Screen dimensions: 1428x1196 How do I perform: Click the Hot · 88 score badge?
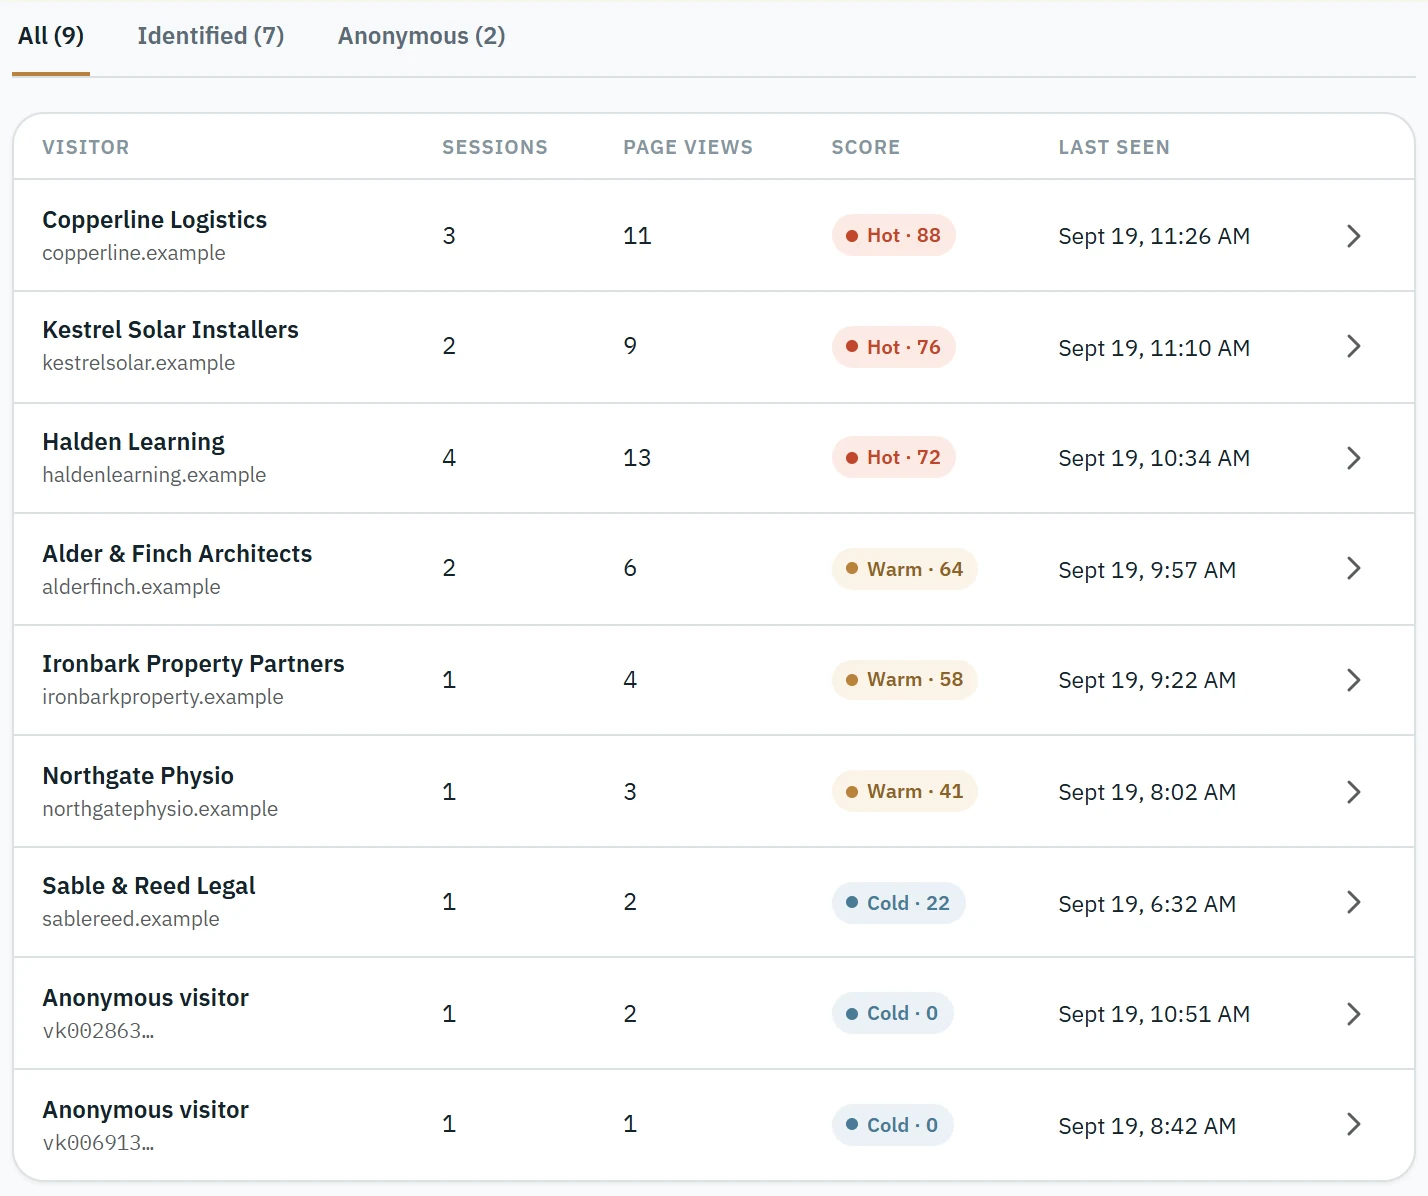pos(894,236)
